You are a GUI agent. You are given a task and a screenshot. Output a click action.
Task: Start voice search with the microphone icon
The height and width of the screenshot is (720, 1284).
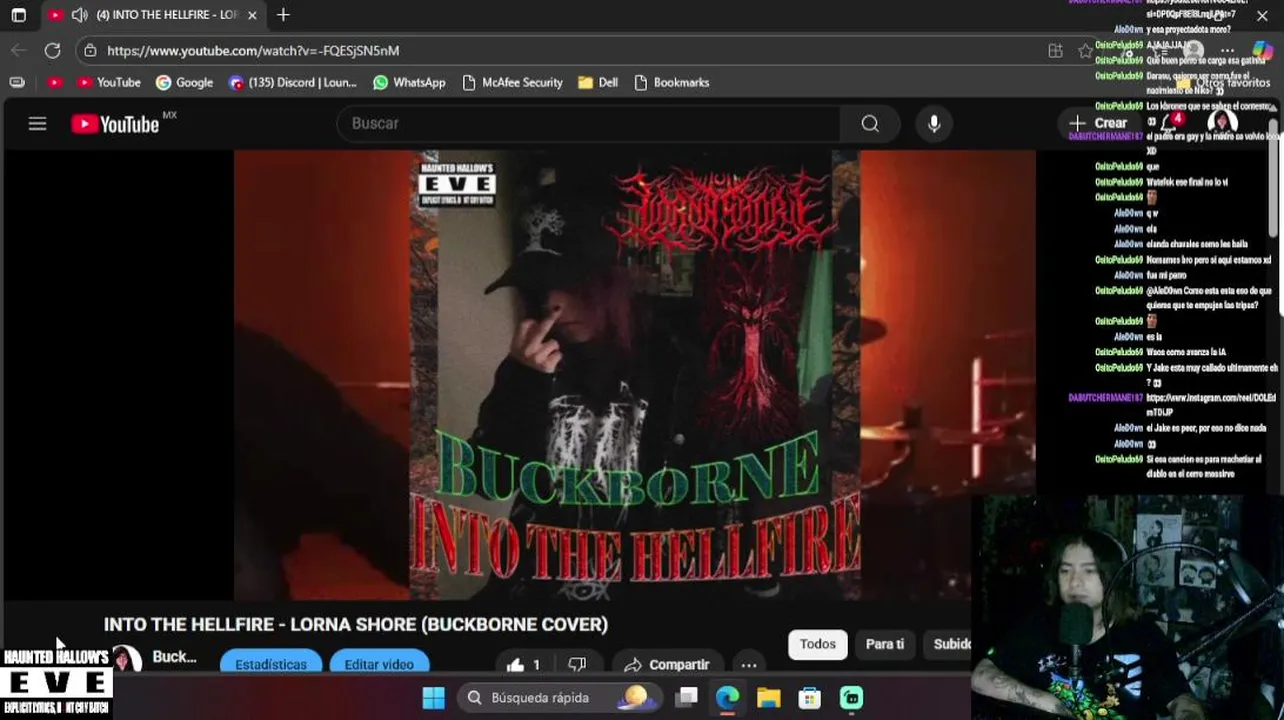[933, 123]
